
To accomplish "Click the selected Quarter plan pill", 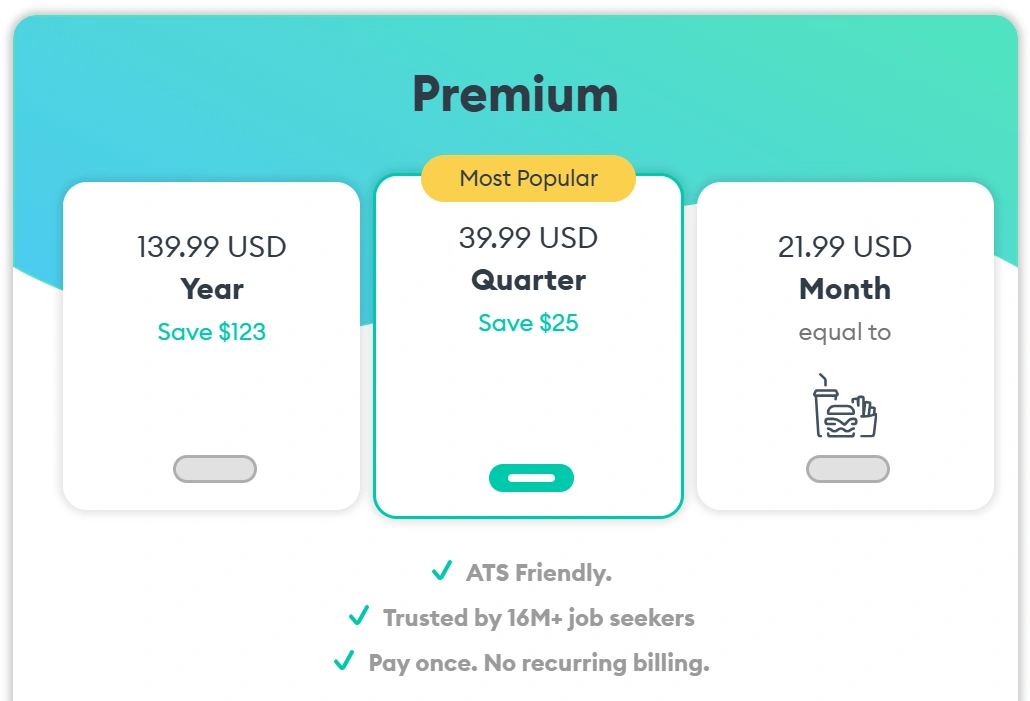I will pos(531,478).
